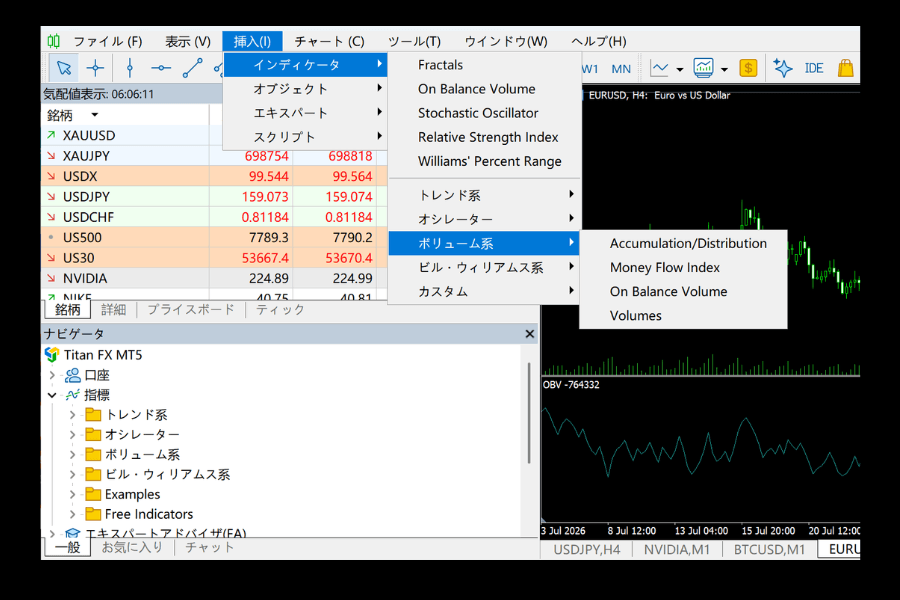Click the Free Indicators folder icon

[x=93, y=514]
